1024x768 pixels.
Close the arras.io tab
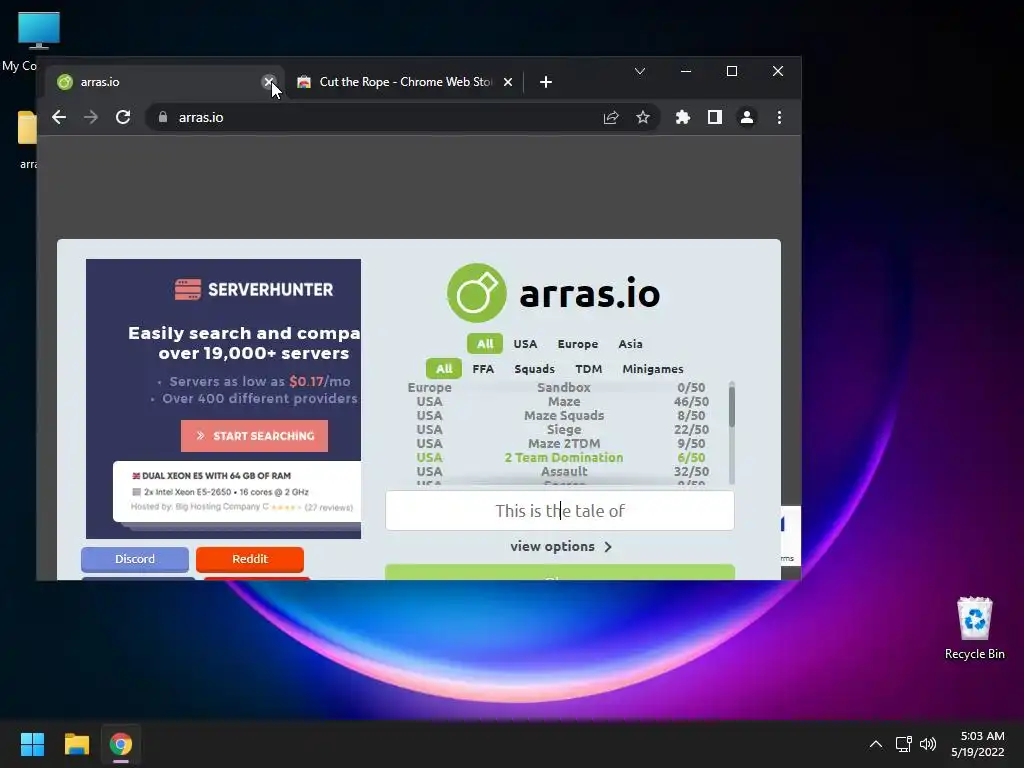pos(268,82)
